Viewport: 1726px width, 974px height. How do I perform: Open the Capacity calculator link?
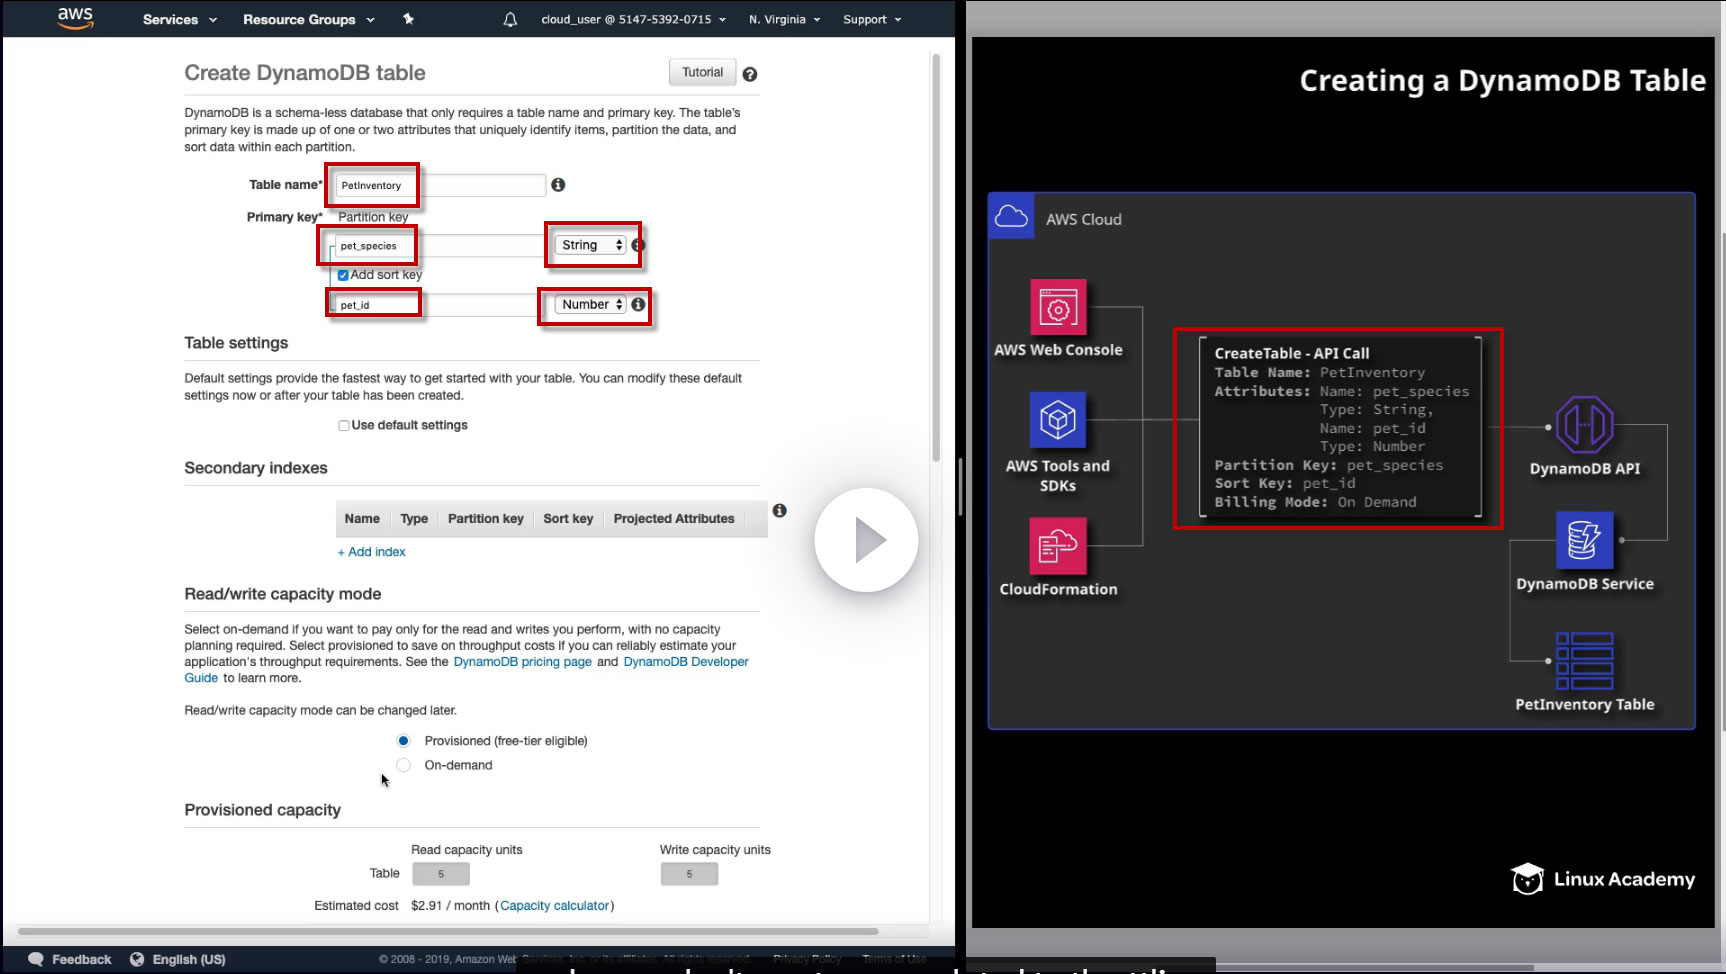555,906
